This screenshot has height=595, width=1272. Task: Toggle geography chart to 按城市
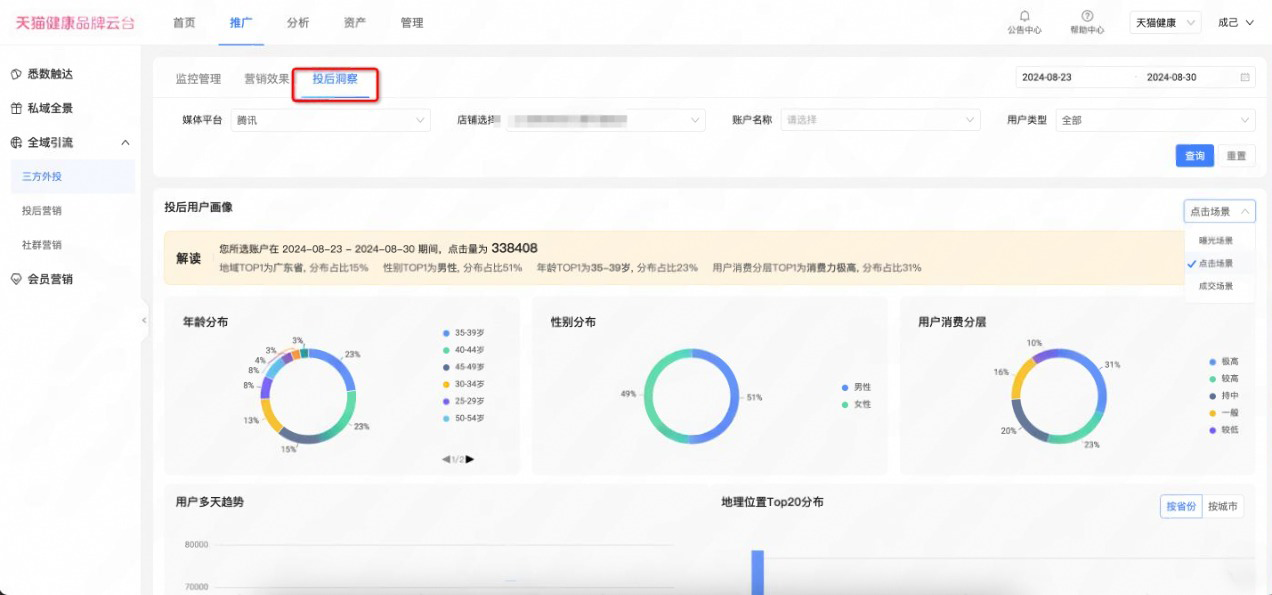click(1222, 506)
